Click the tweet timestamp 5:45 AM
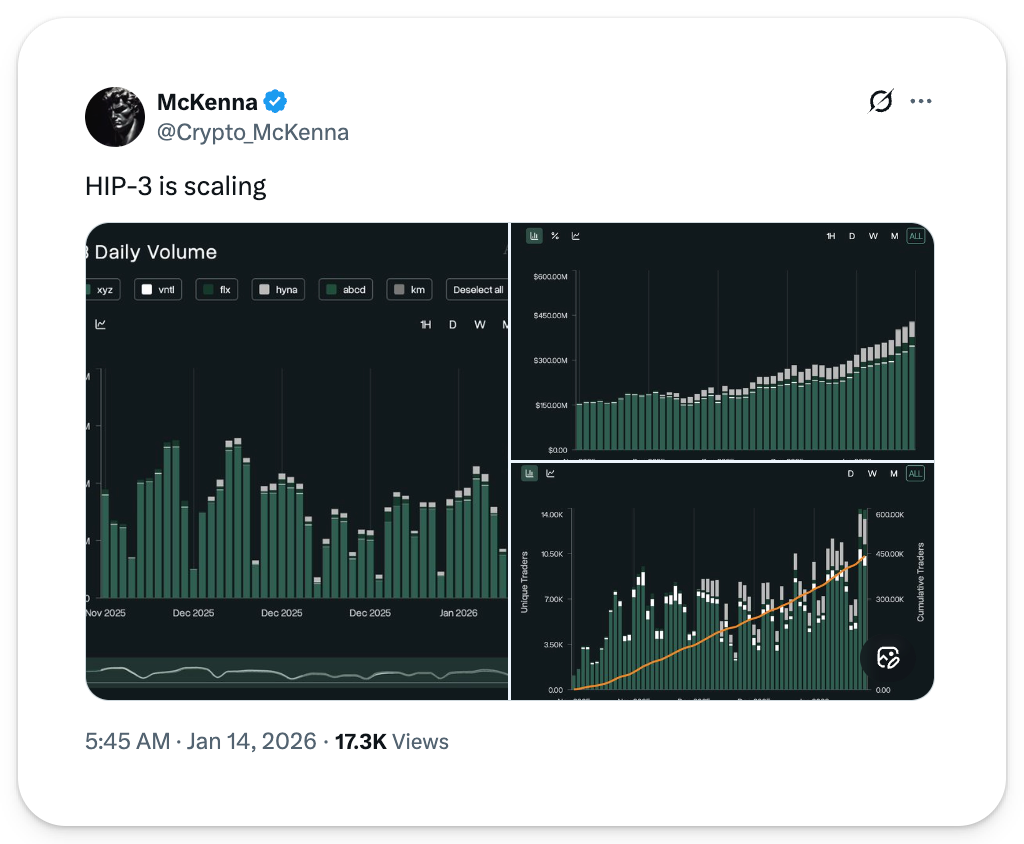This screenshot has width=1024, height=844. coord(126,742)
